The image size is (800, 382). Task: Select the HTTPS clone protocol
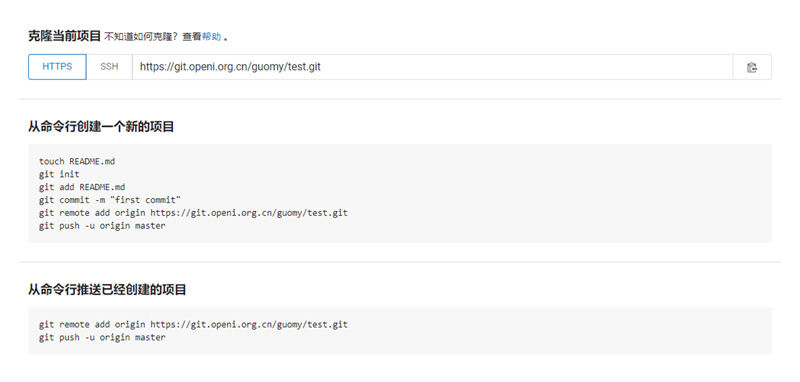[x=57, y=67]
